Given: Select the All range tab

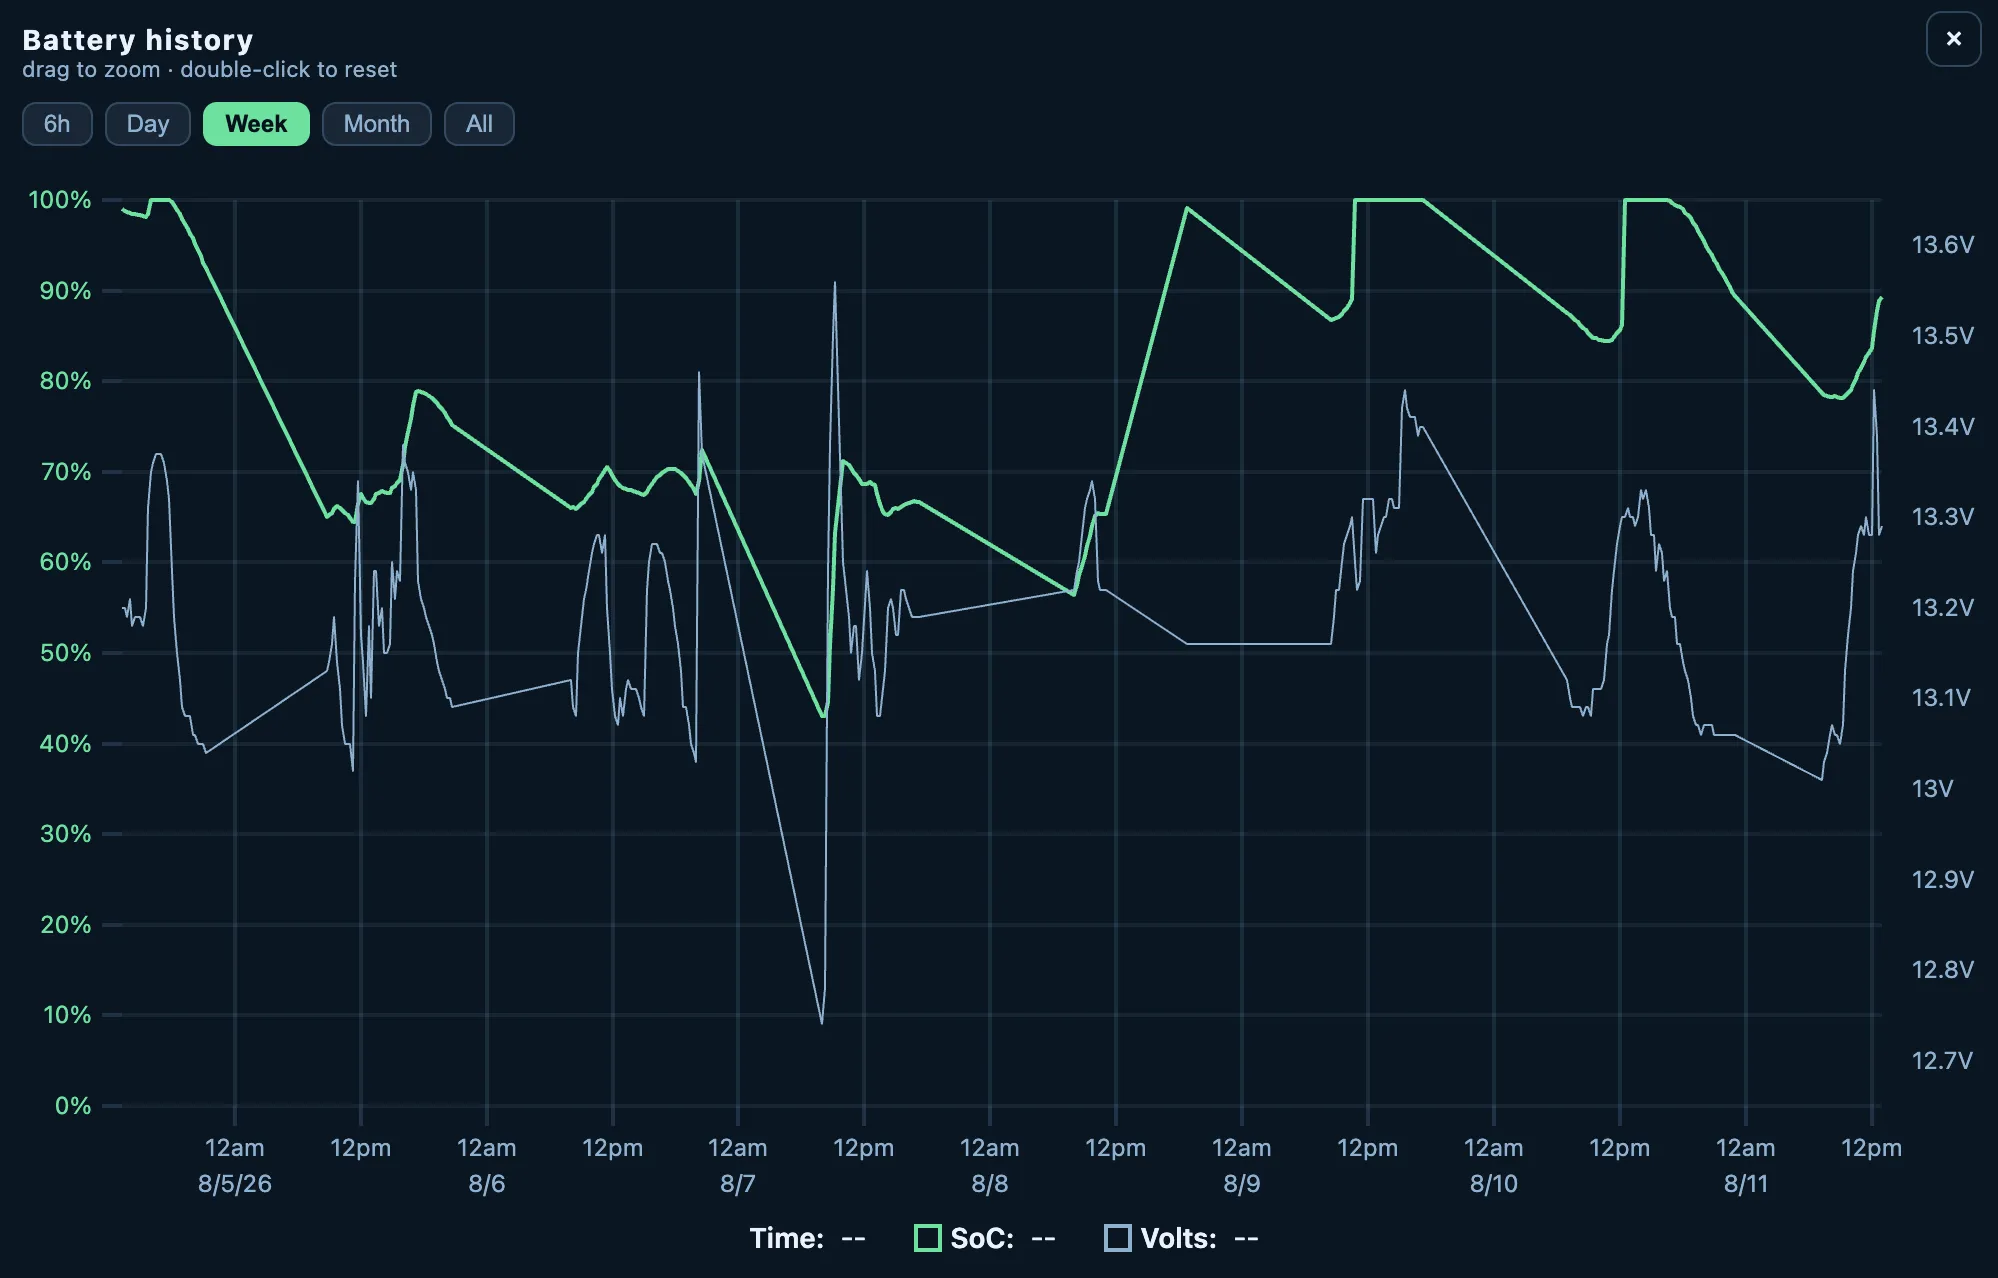Looking at the screenshot, I should click(479, 124).
